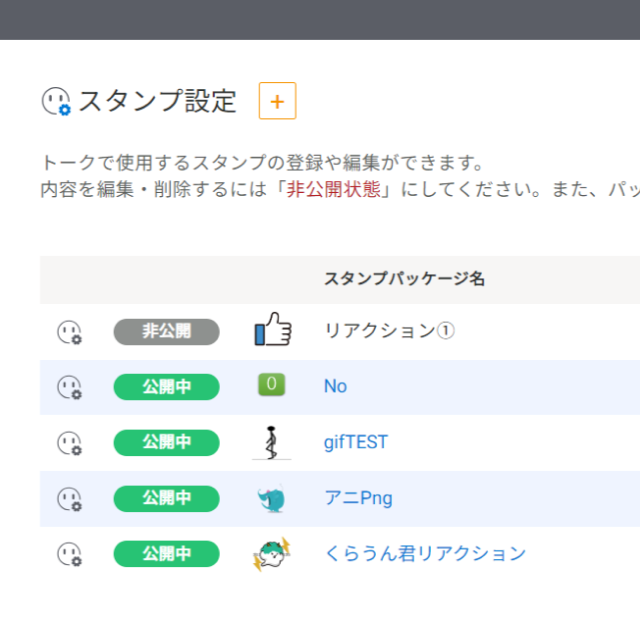
Task: Click the stamp settings smiley icon in heading
Action: coord(56,101)
